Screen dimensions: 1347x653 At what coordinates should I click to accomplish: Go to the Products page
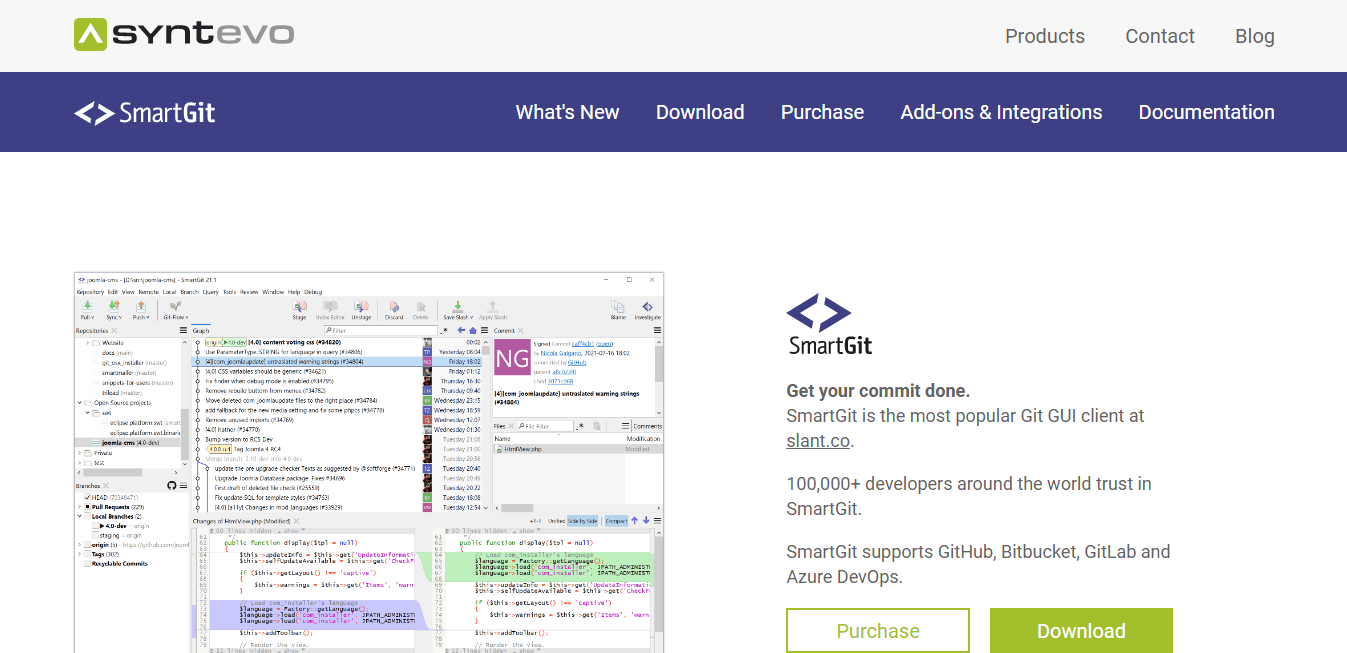point(1045,36)
